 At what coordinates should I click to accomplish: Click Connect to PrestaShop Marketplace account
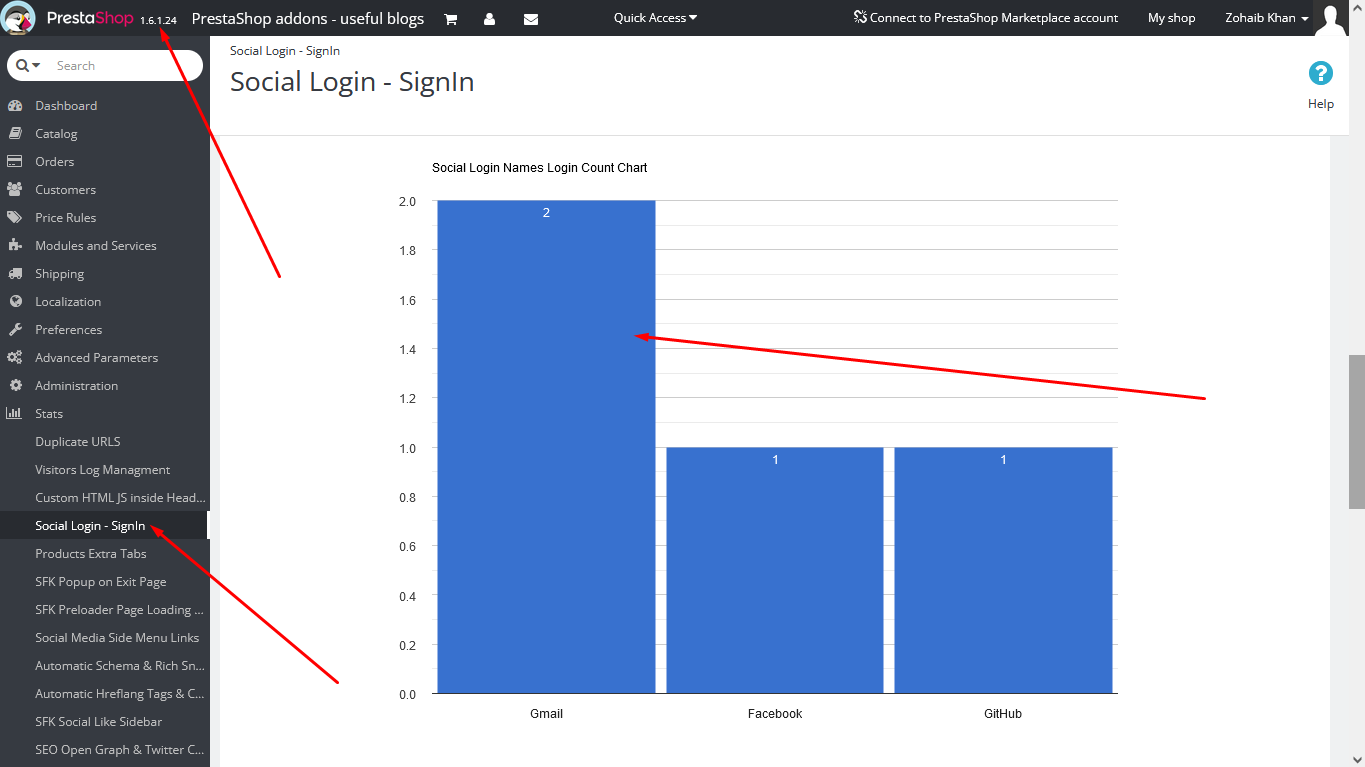pos(986,18)
